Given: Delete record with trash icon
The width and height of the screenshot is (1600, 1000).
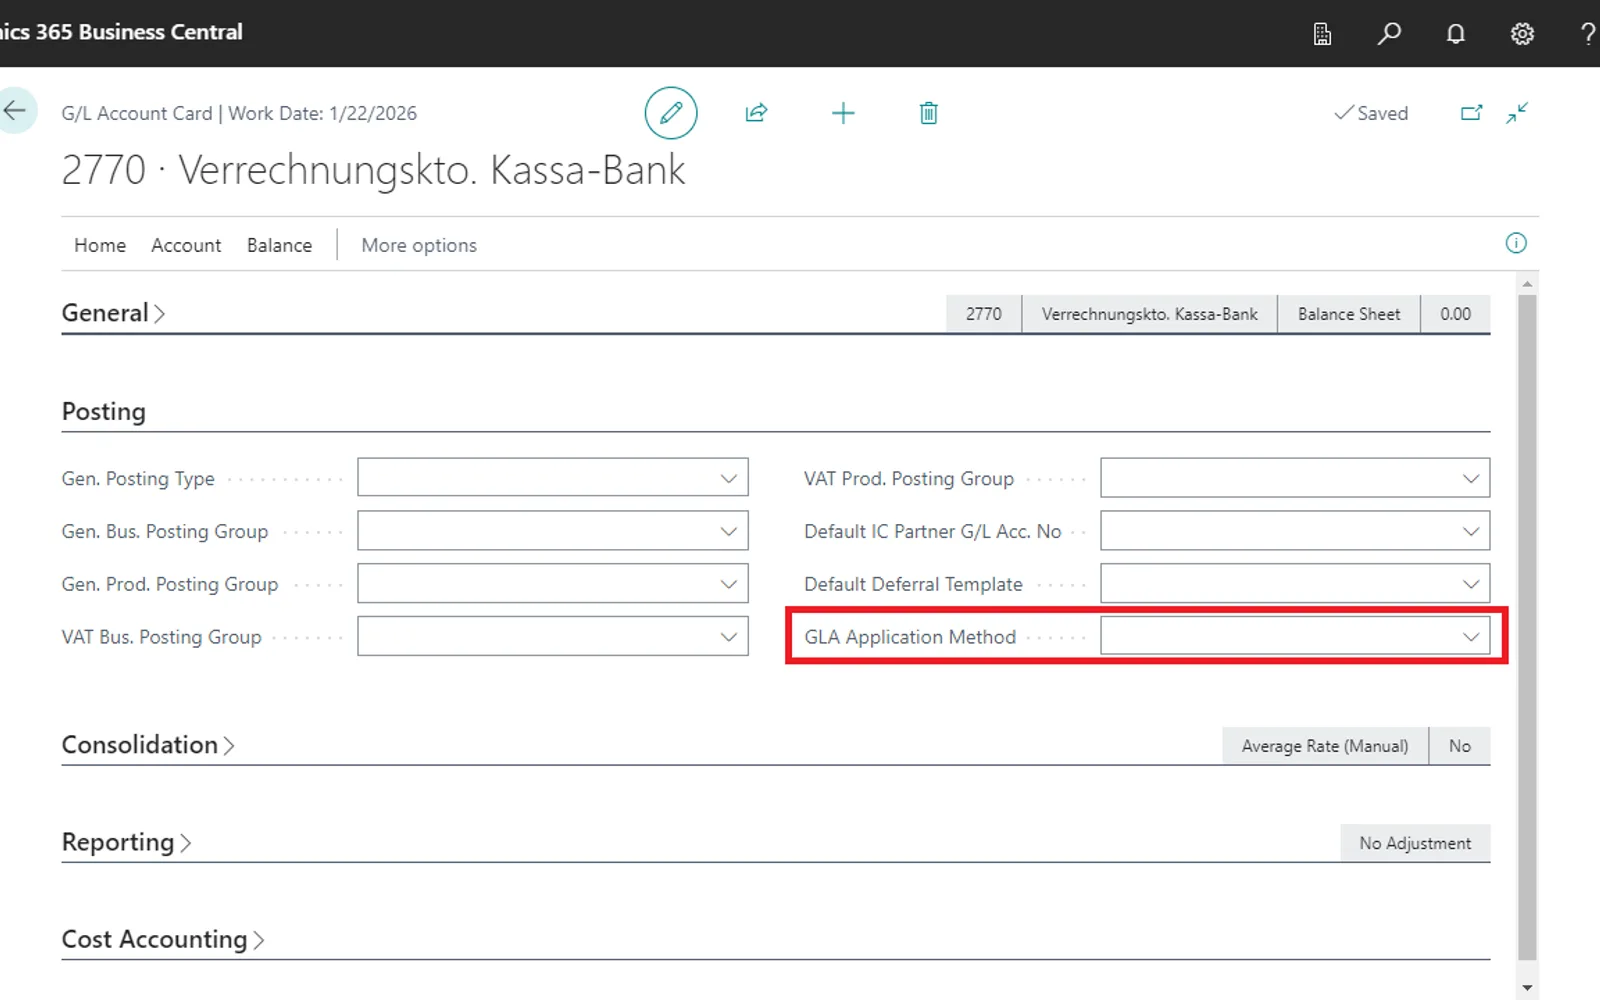Looking at the screenshot, I should [929, 113].
